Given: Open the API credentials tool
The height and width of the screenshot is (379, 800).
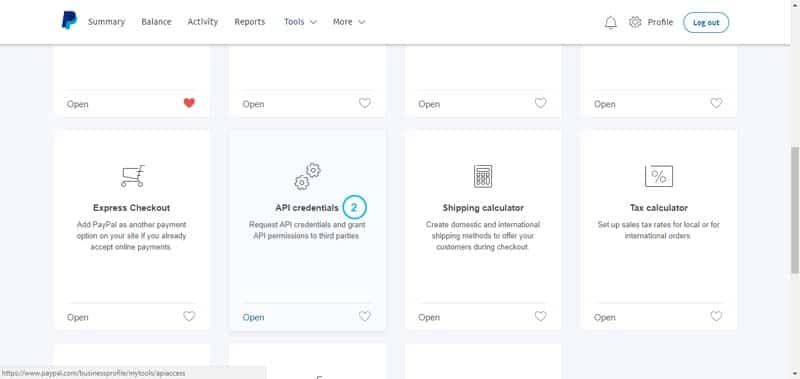Looking at the screenshot, I should 253,317.
